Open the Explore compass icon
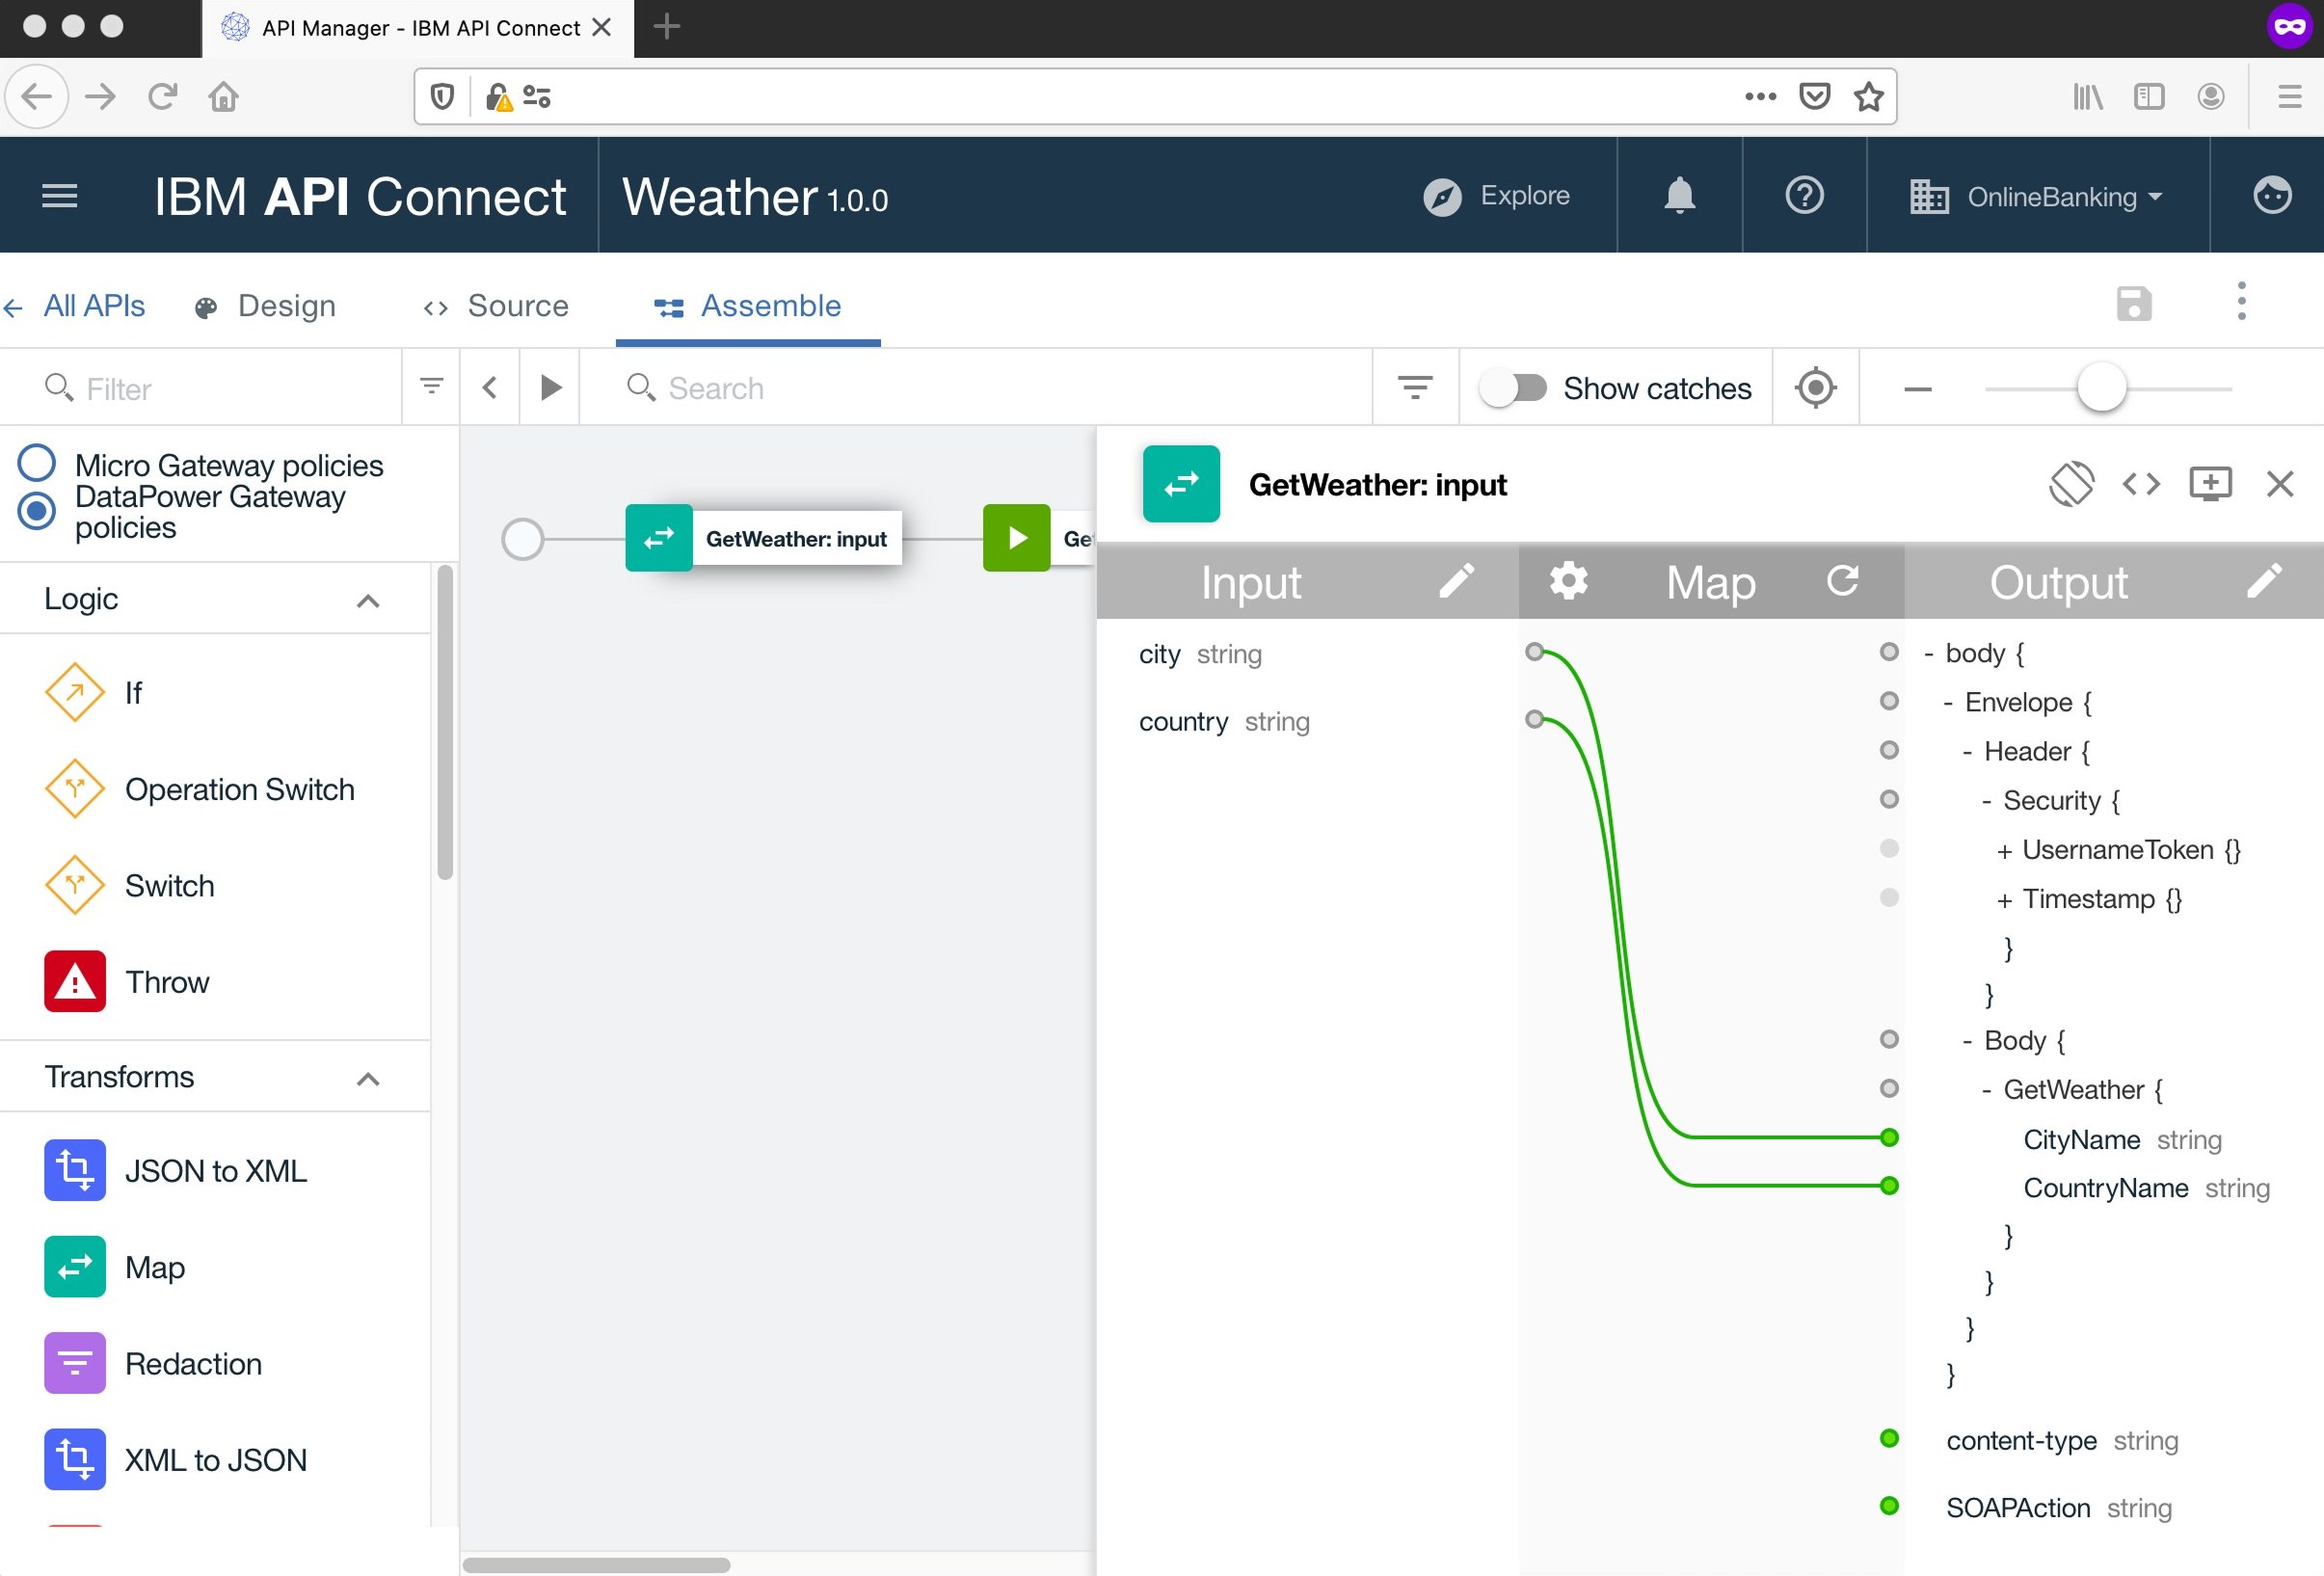 pos(1442,197)
